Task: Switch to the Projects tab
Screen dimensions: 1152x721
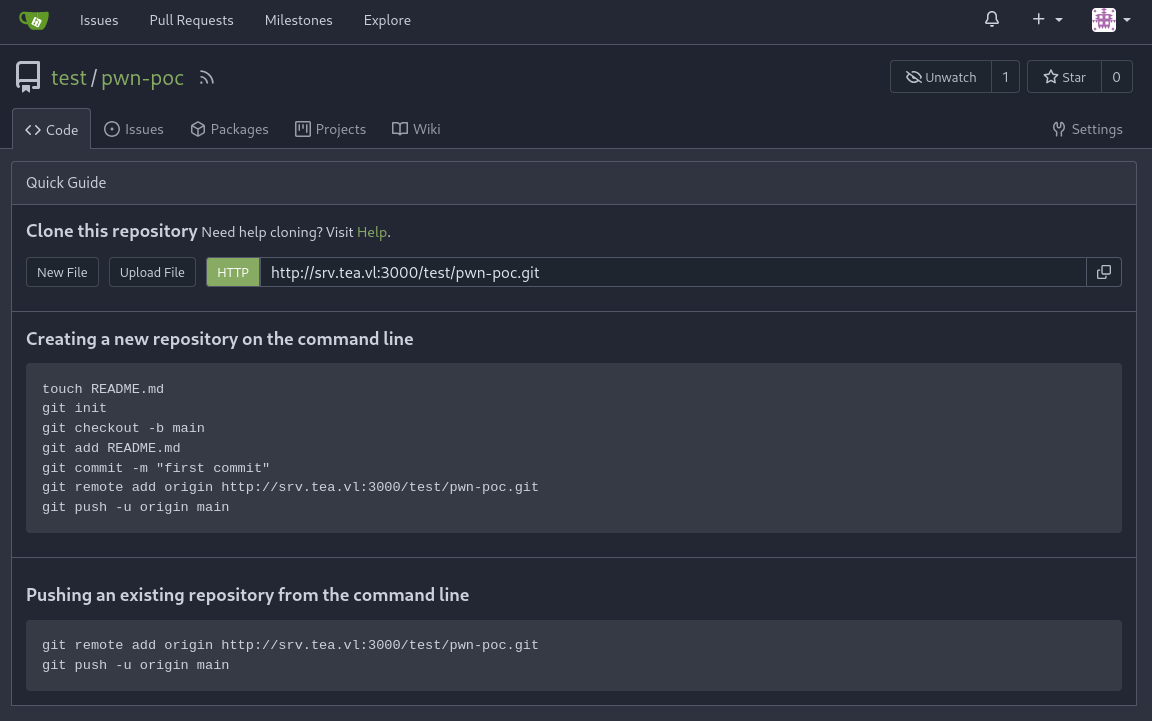Action: click(x=331, y=129)
